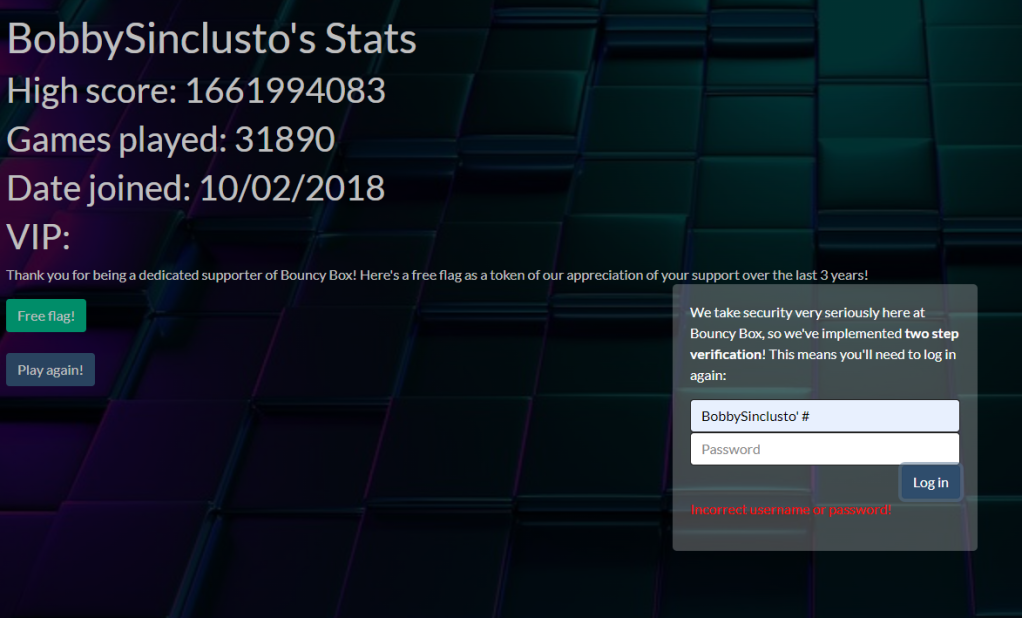Clear the Password field by clicking it

pos(824,449)
